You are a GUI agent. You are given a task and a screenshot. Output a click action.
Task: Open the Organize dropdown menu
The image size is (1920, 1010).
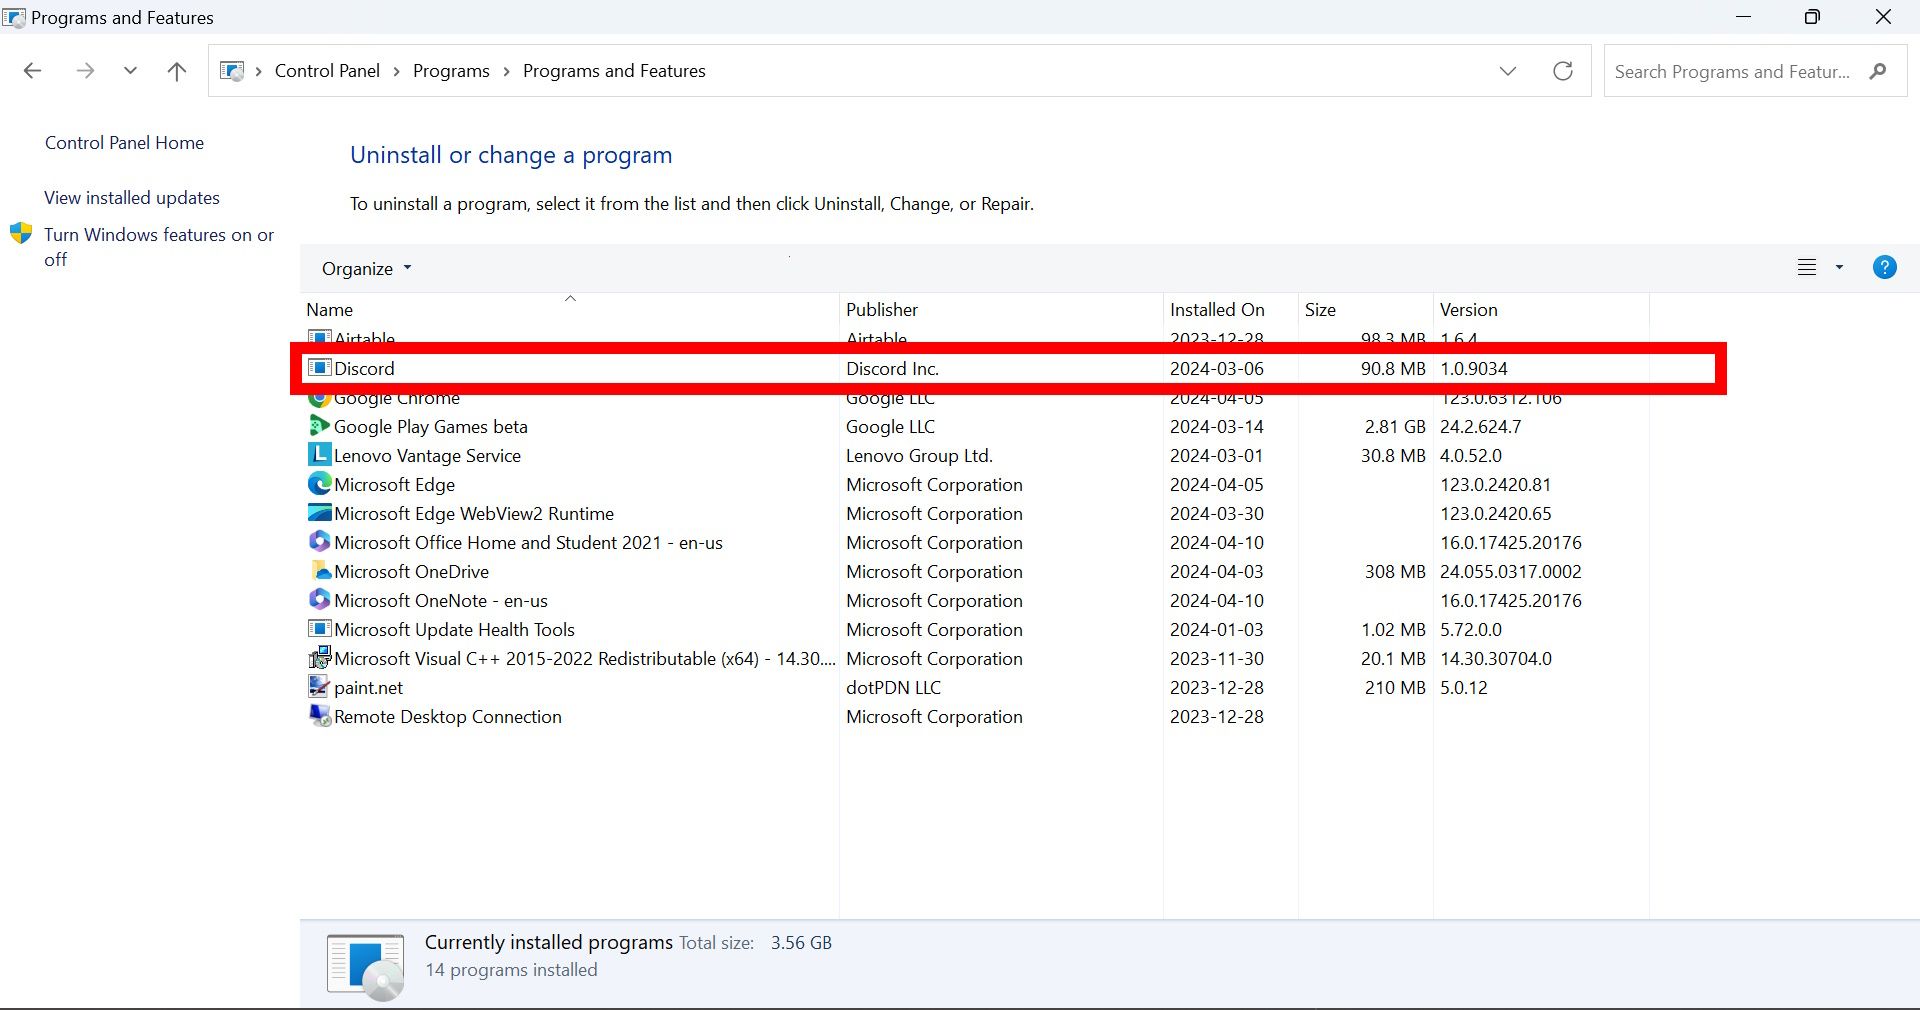[x=366, y=269]
